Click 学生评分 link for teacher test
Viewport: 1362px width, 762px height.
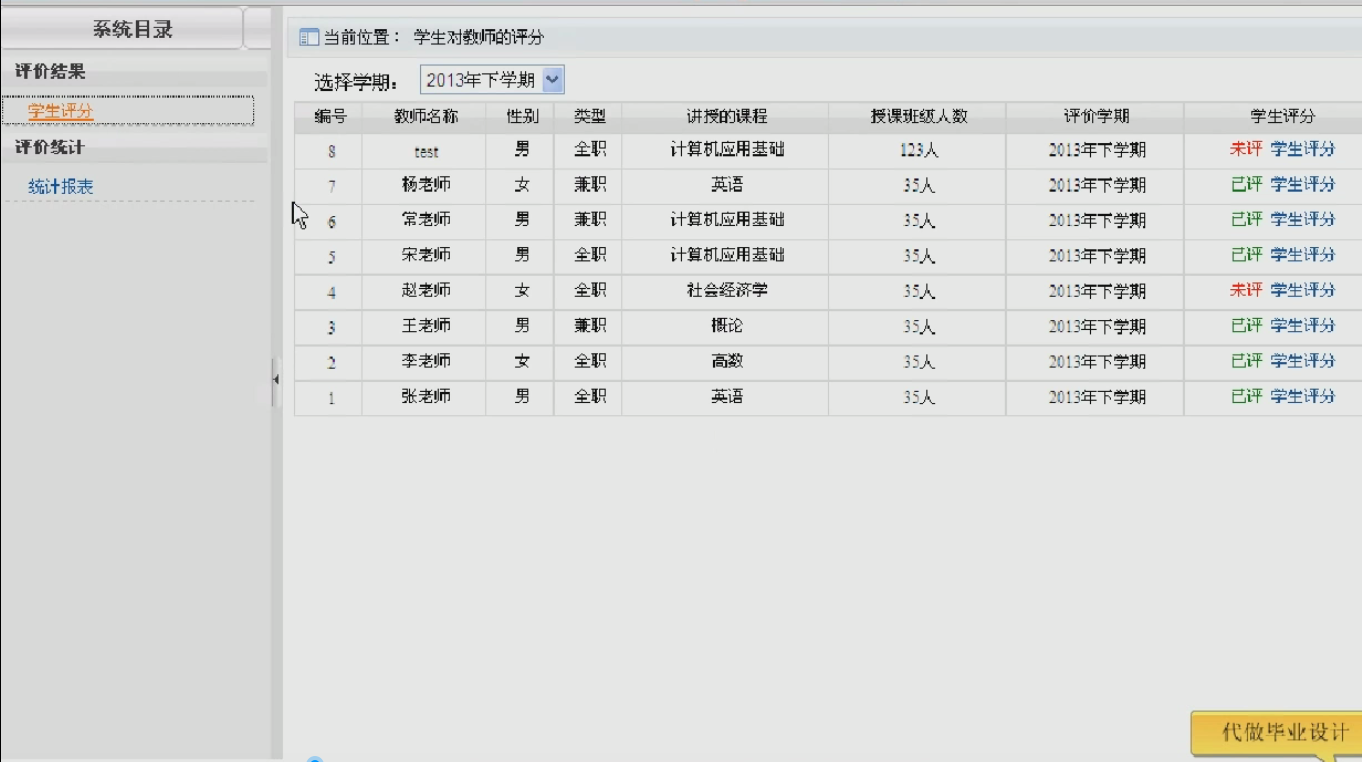tap(1302, 149)
